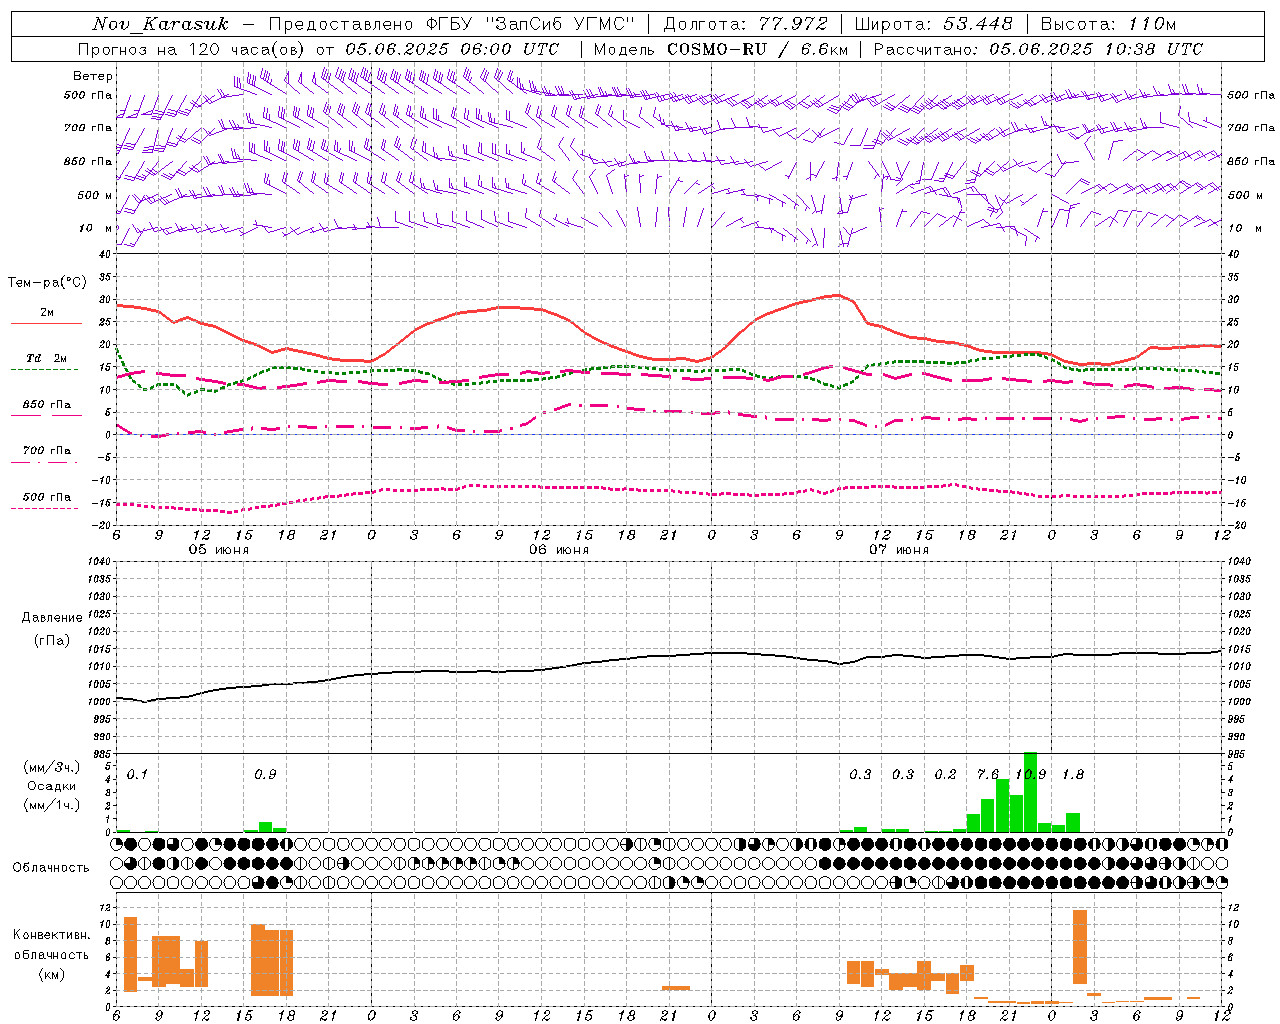1280x1024 pixels.
Task: Click the "Td 2м" dew point legend label
Action: [47, 358]
